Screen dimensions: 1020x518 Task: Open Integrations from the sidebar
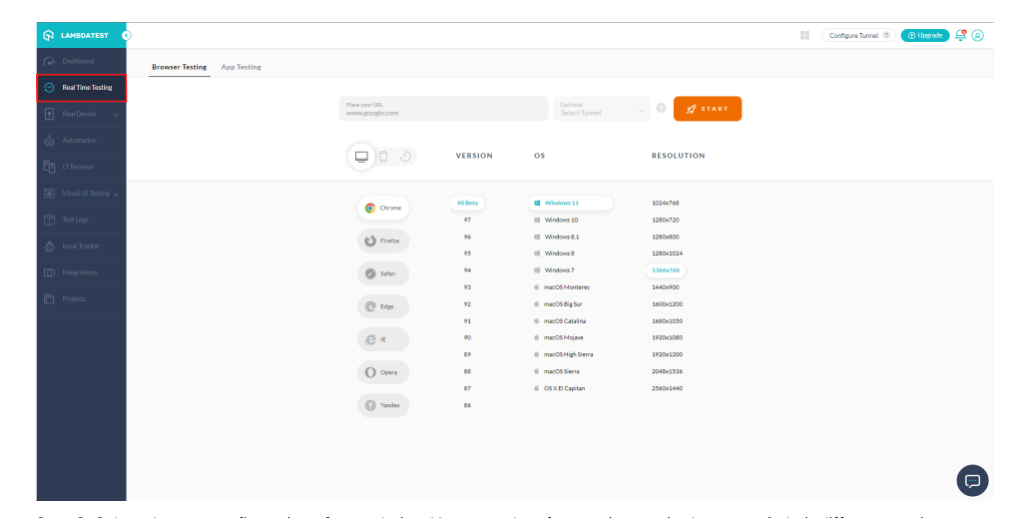pos(79,273)
